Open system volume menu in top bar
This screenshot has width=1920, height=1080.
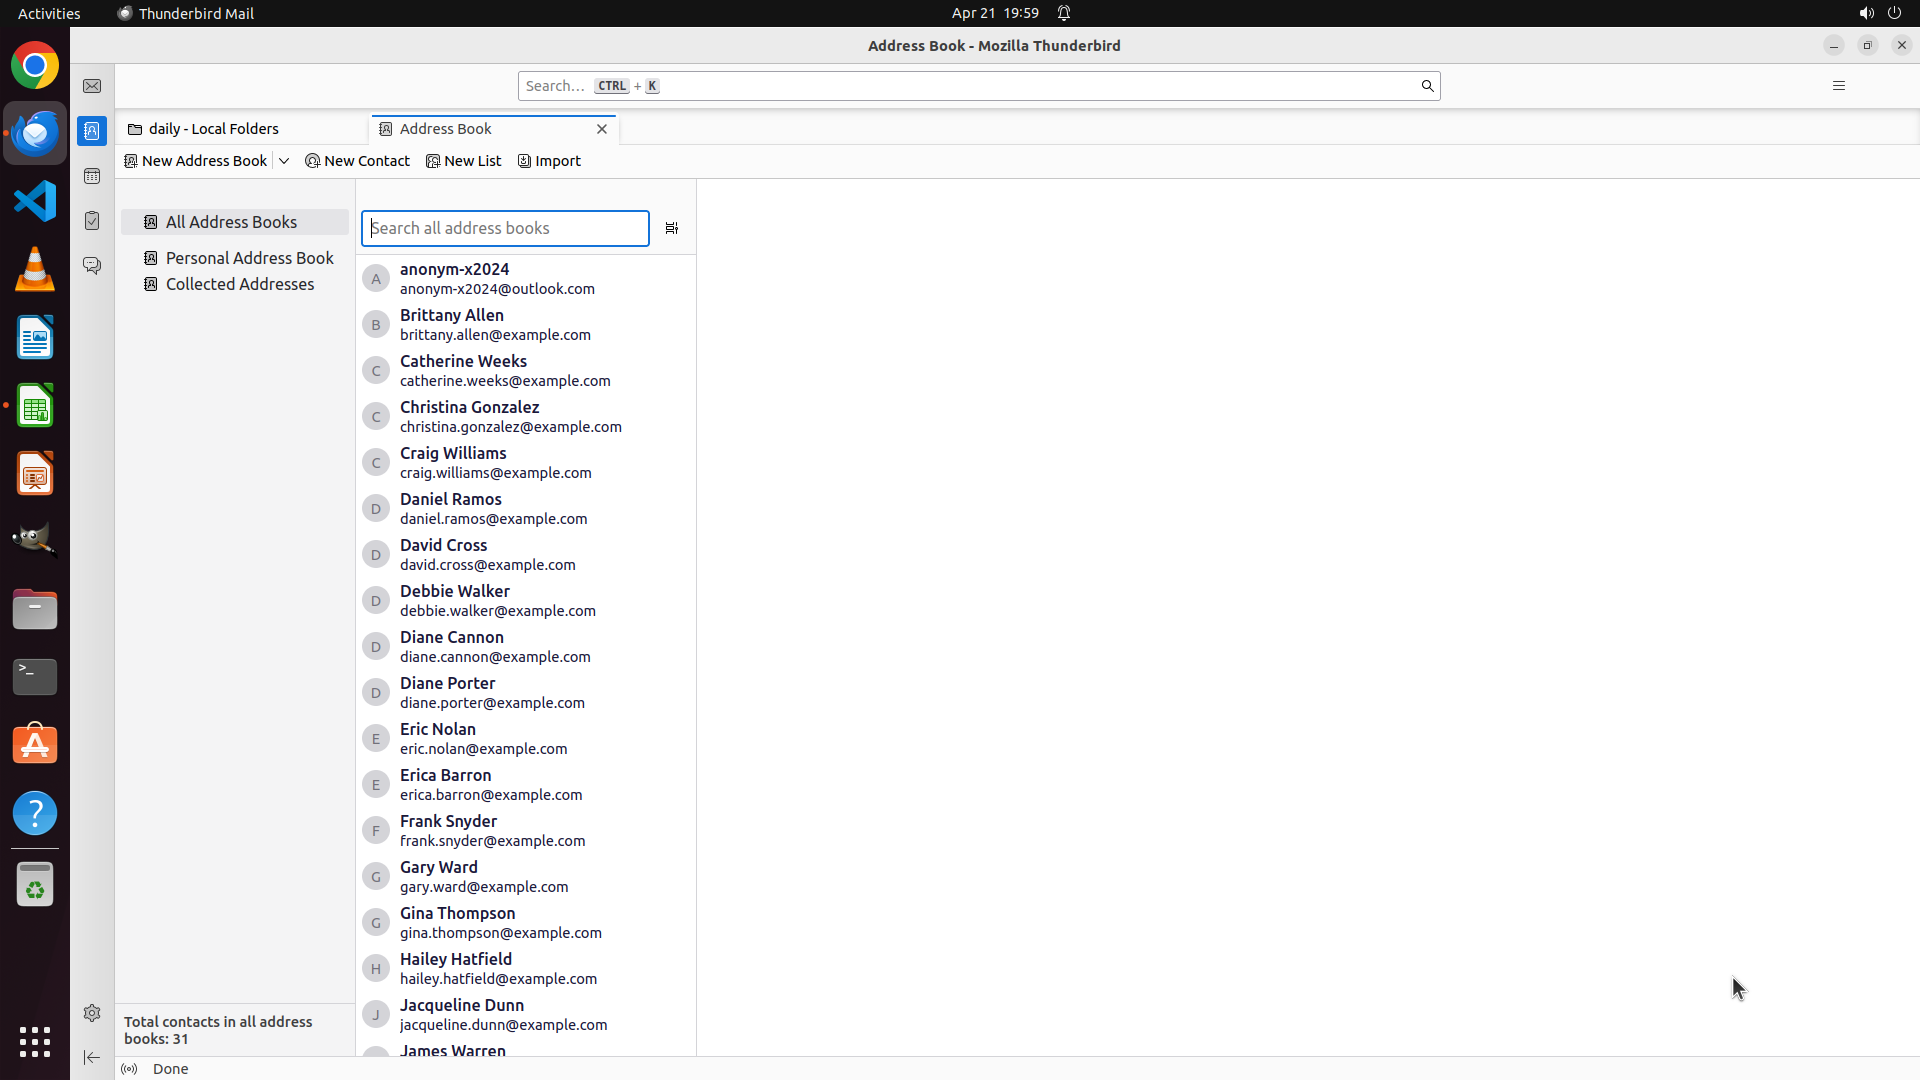1866,13
